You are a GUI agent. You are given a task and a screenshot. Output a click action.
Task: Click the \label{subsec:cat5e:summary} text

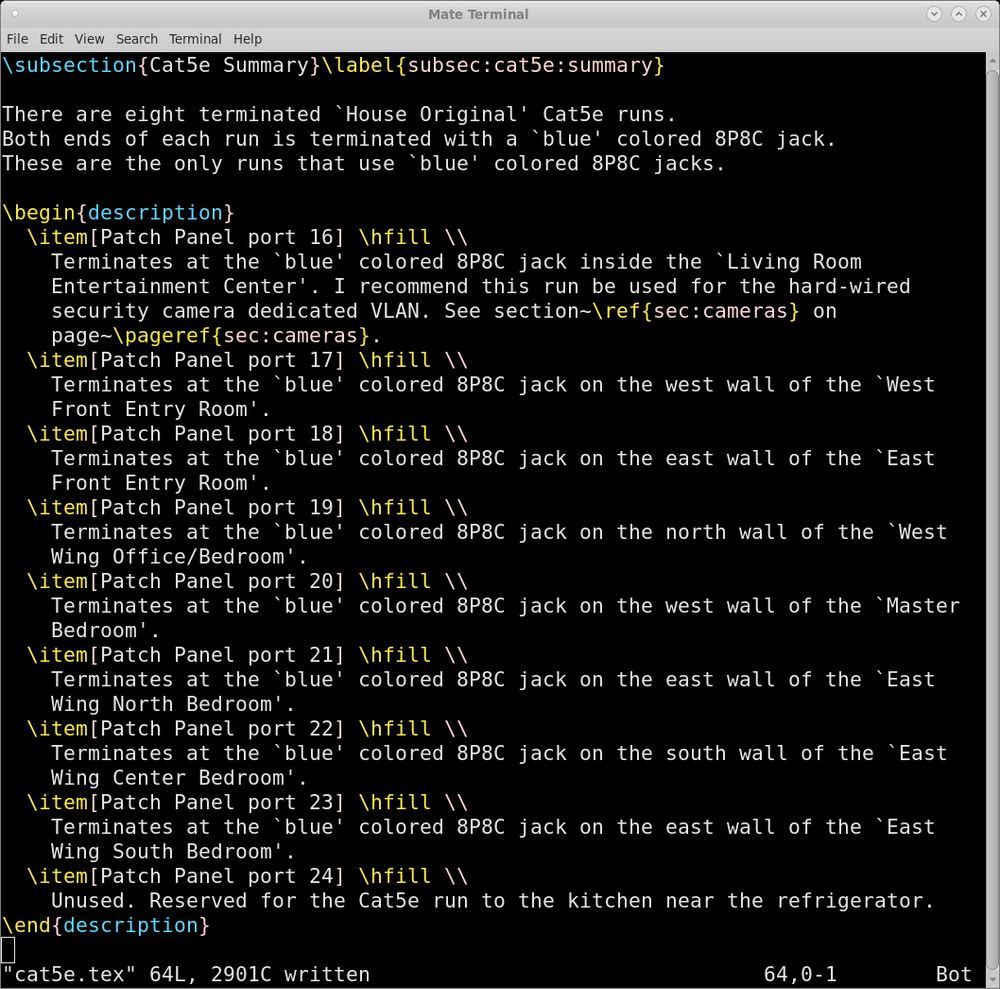(x=492, y=65)
